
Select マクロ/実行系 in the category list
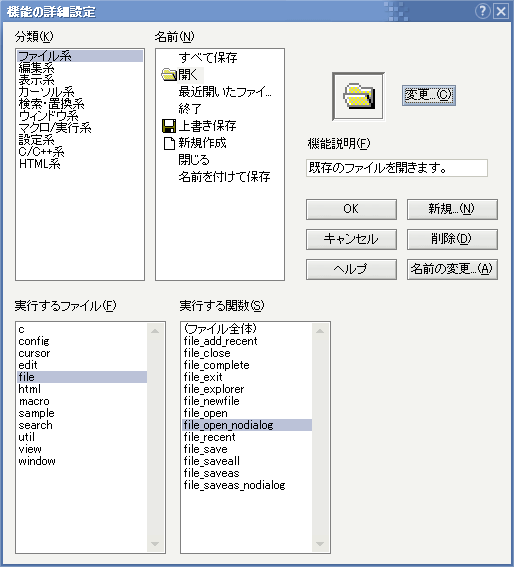click(55, 128)
